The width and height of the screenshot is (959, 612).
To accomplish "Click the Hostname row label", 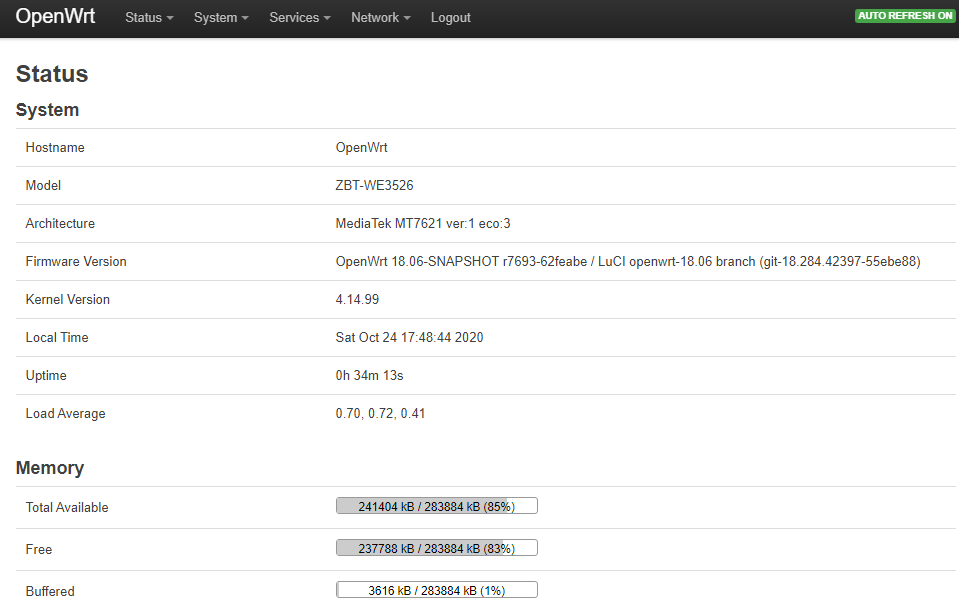I will click(x=55, y=147).
